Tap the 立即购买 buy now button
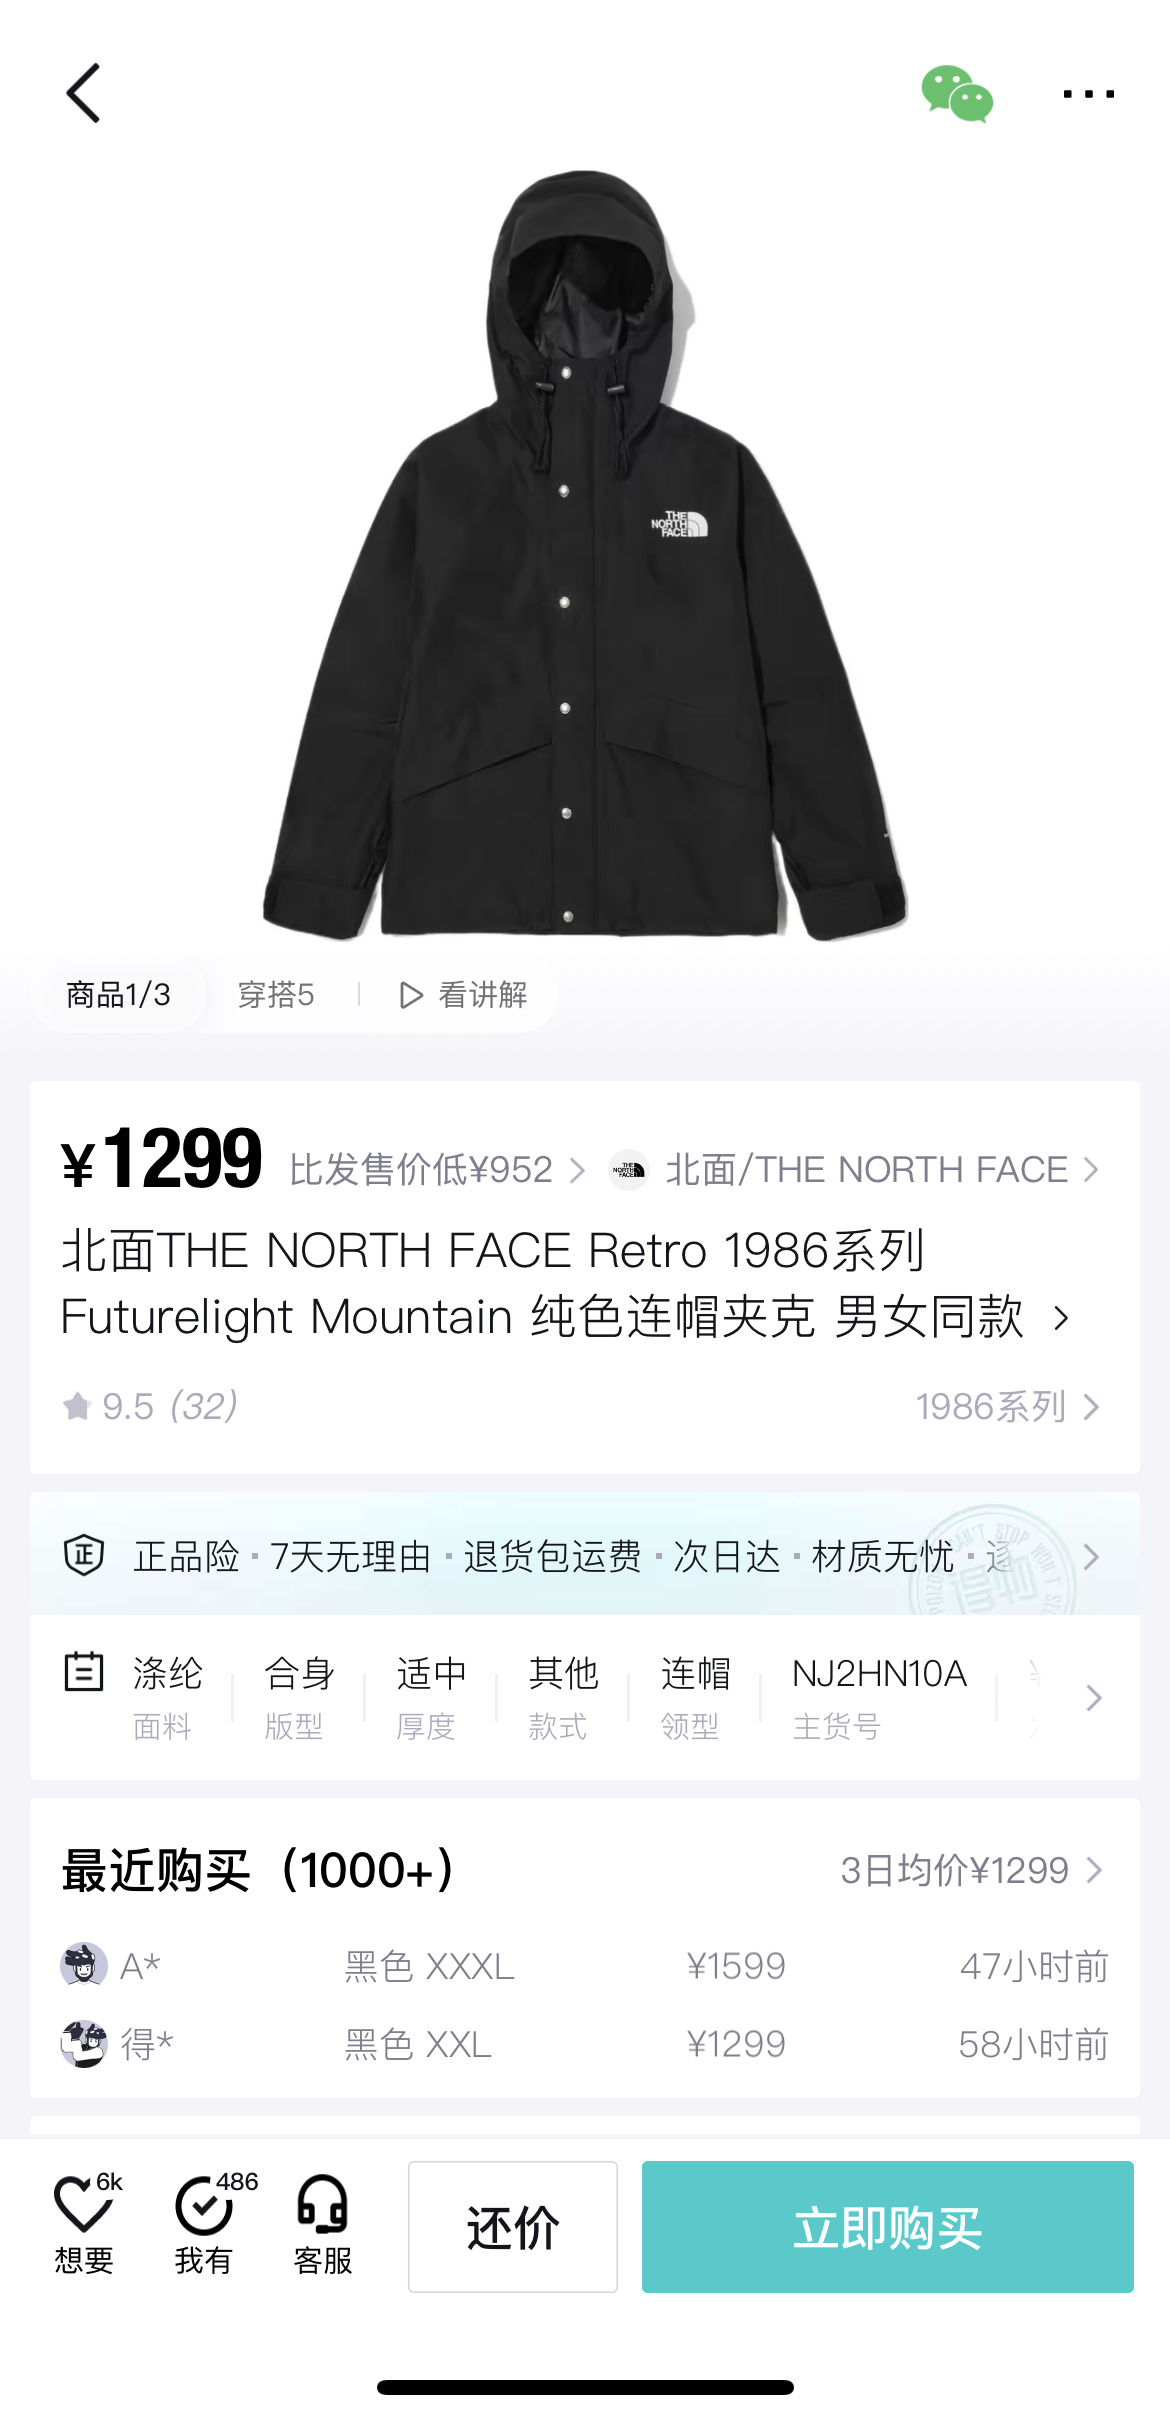Screen dimensions: 1170x2419 pyautogui.click(x=887, y=2227)
